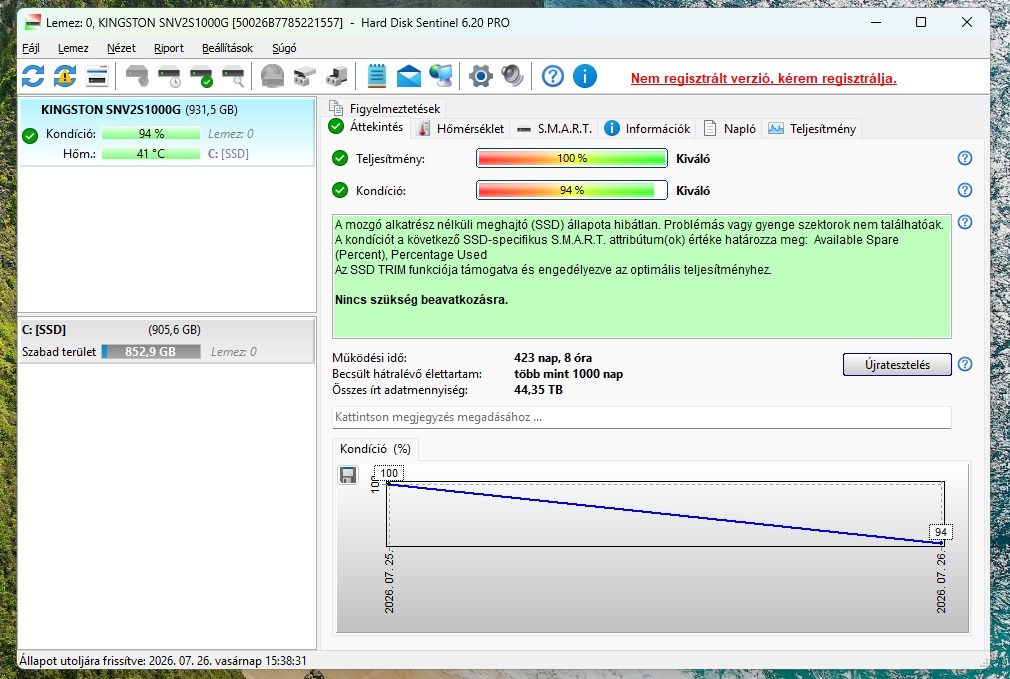This screenshot has height=679, width=1010.
Task: Click the Kondíció 94 % gradient bar in overview
Action: pos(572,191)
